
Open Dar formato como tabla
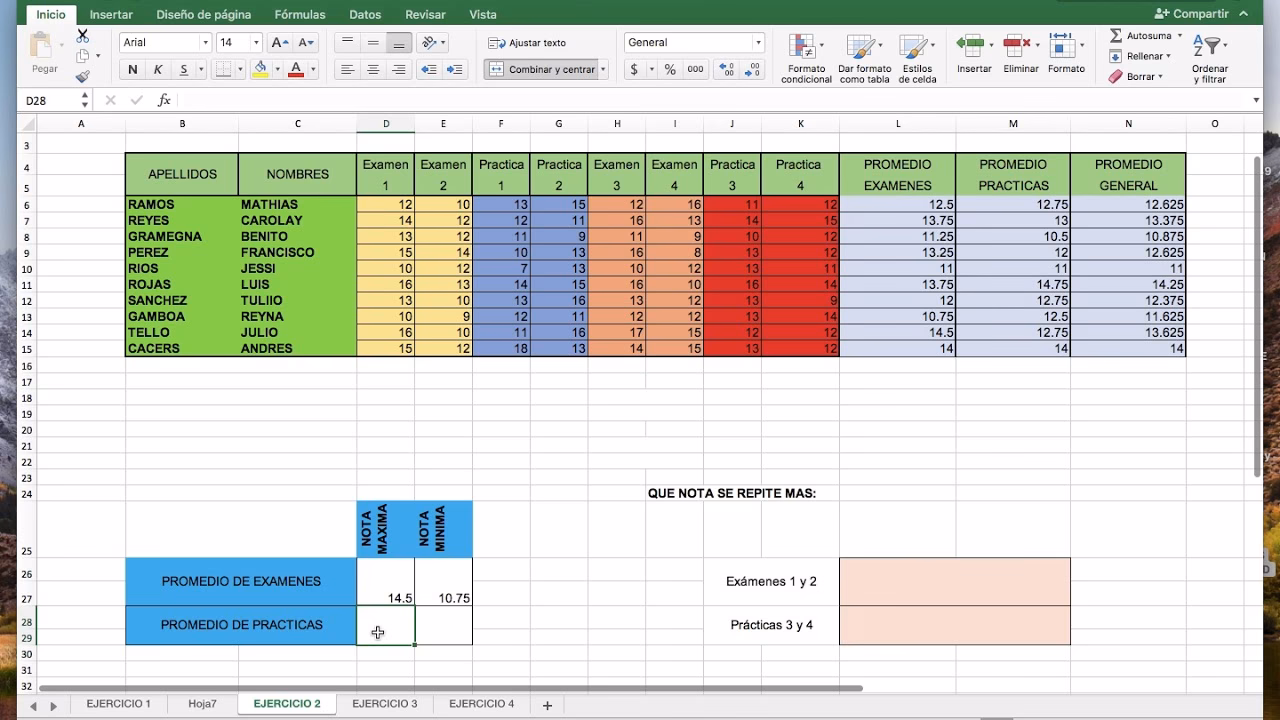tap(862, 50)
